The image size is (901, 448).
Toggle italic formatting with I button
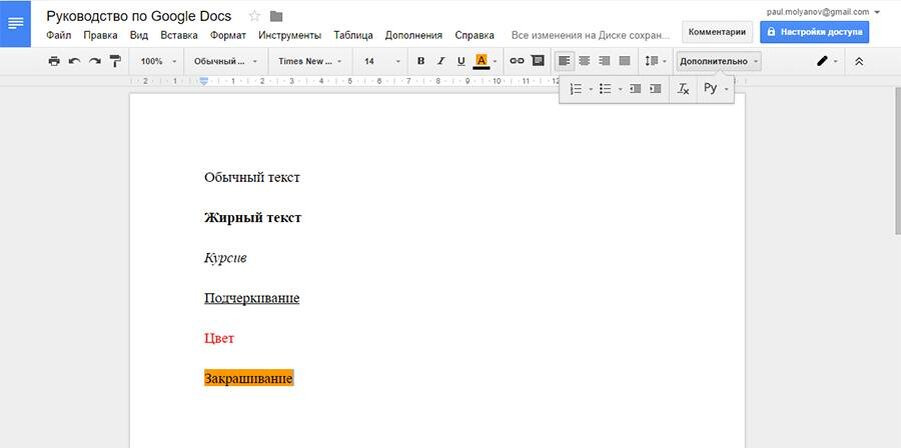click(x=441, y=61)
